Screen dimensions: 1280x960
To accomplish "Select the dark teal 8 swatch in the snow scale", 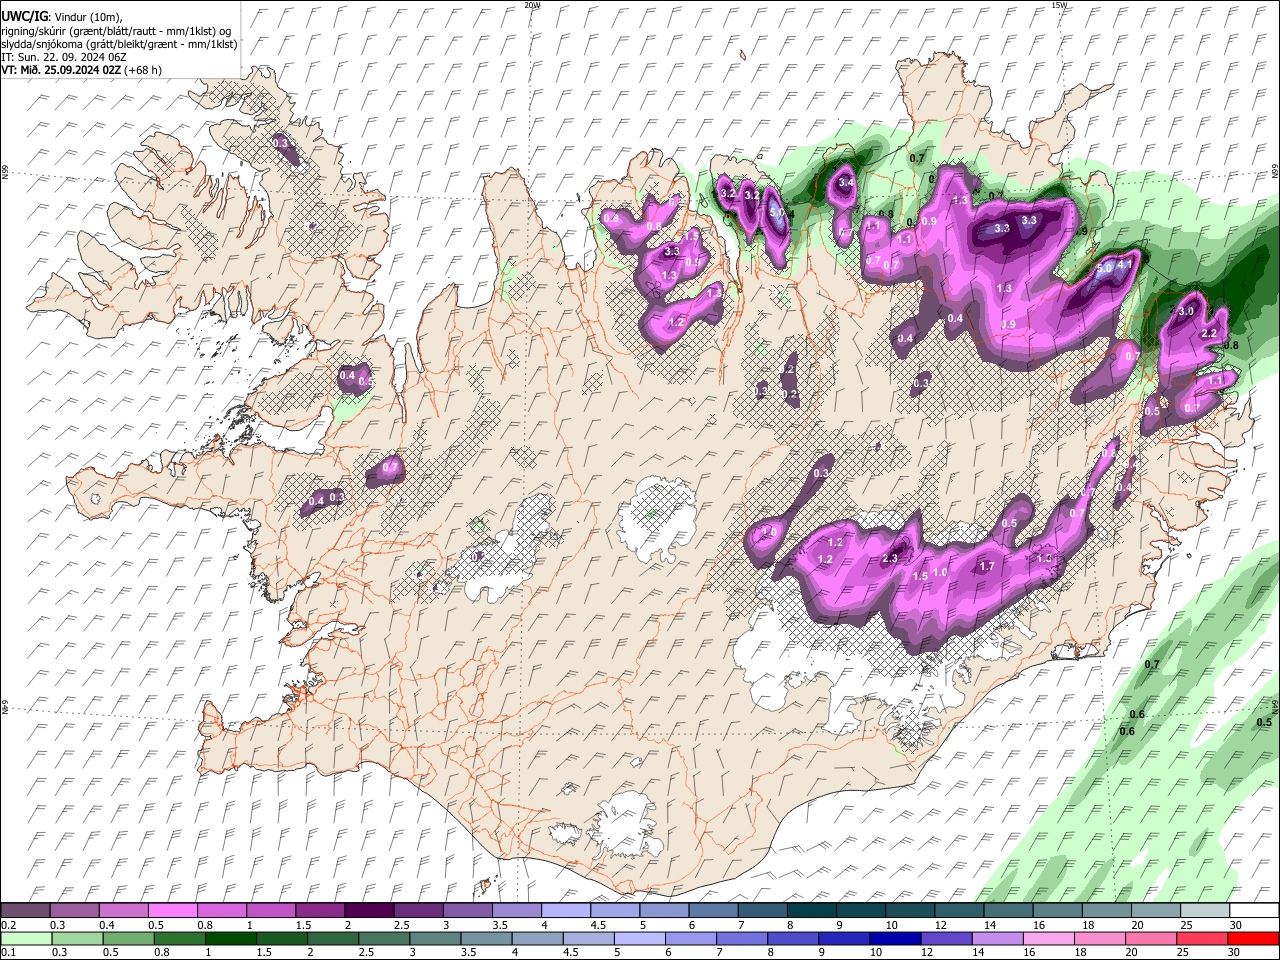I will point(810,911).
